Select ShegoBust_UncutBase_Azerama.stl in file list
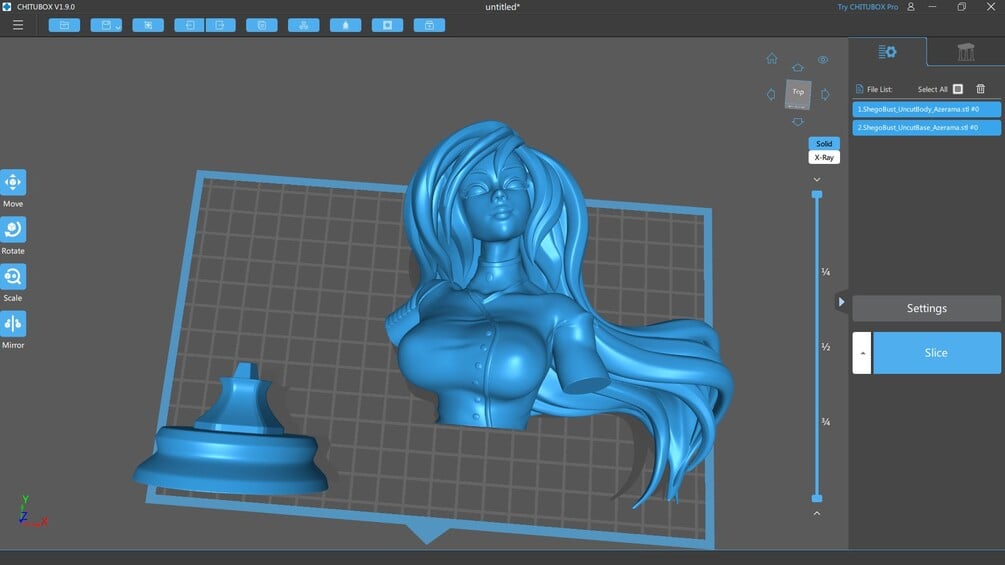1005x565 pixels. click(926, 127)
